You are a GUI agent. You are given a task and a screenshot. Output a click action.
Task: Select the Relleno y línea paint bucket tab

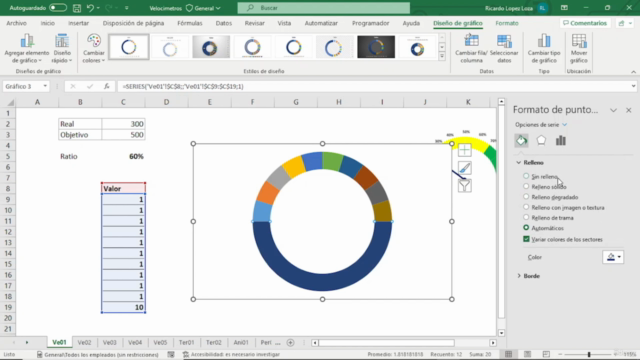pos(521,140)
